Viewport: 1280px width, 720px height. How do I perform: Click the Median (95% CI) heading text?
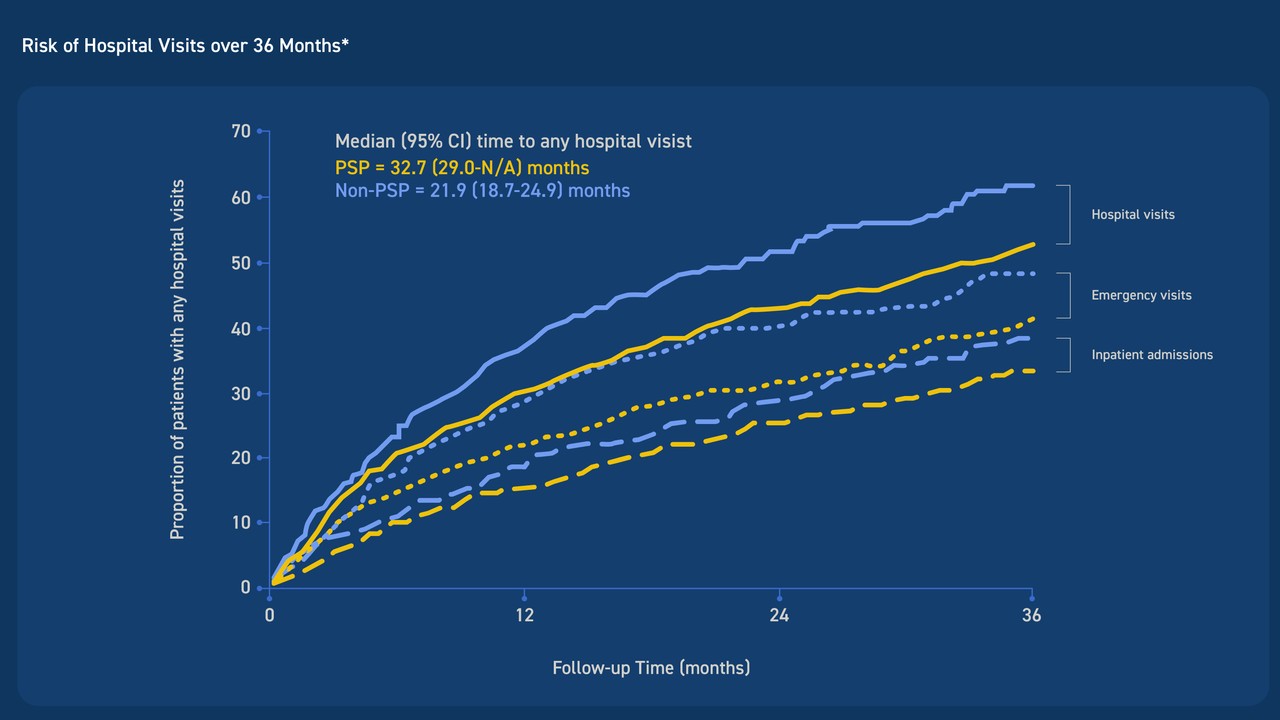click(x=513, y=141)
